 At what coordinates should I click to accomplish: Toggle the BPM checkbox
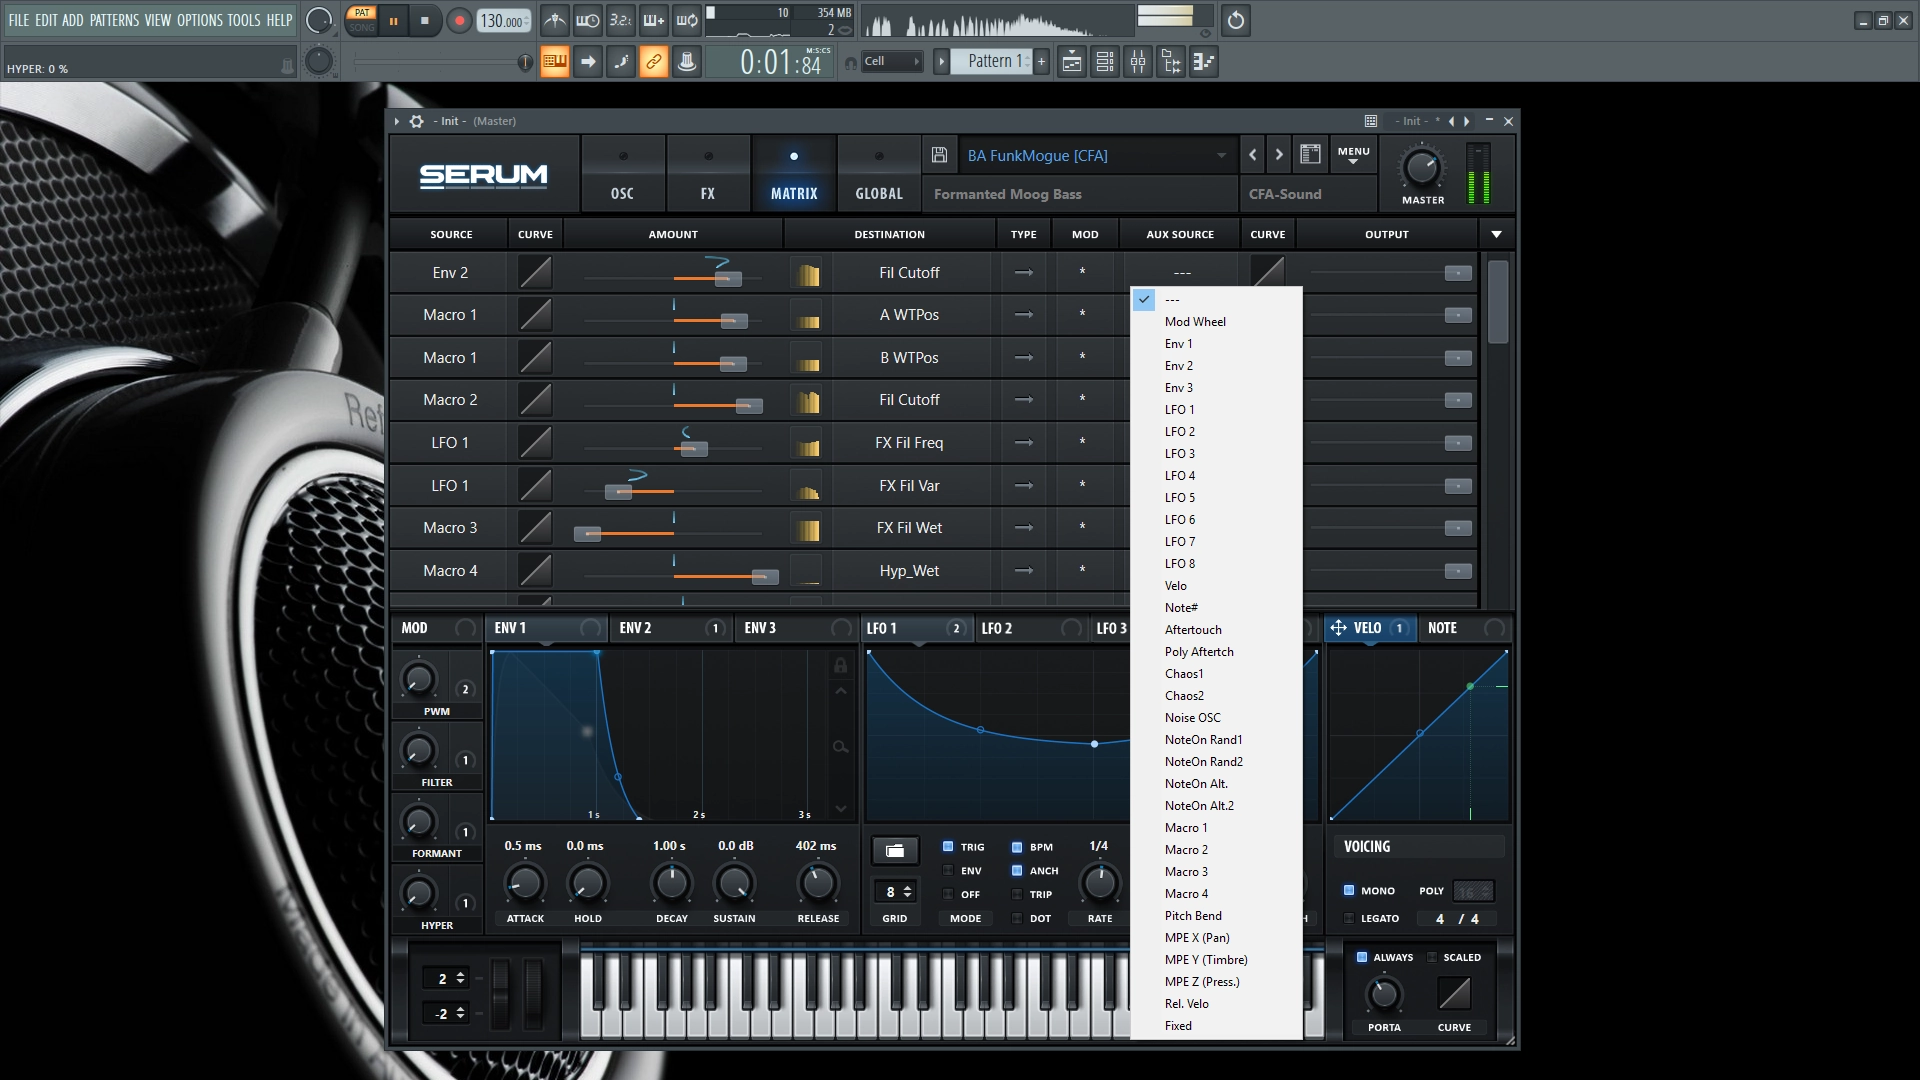click(x=1017, y=847)
